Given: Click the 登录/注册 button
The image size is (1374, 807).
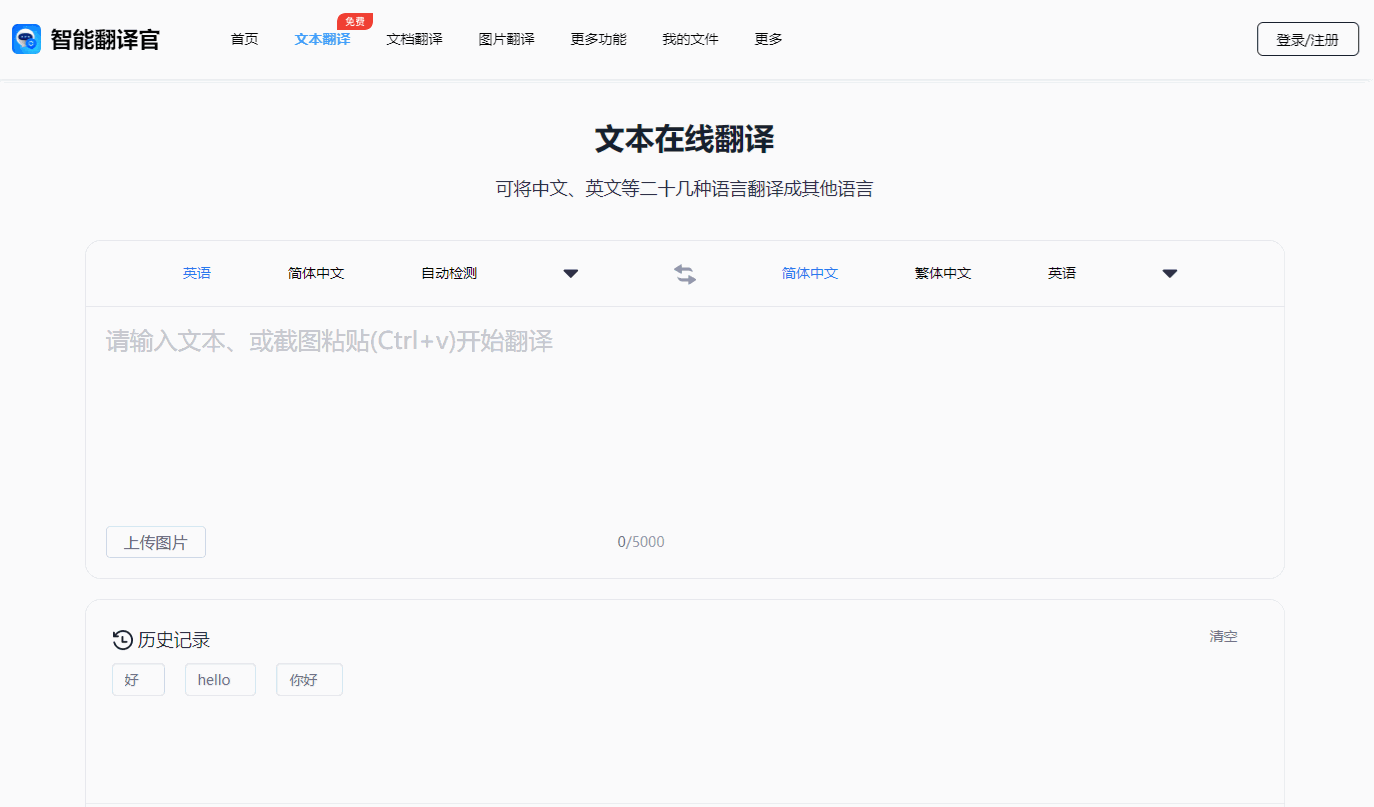Looking at the screenshot, I should [1307, 38].
